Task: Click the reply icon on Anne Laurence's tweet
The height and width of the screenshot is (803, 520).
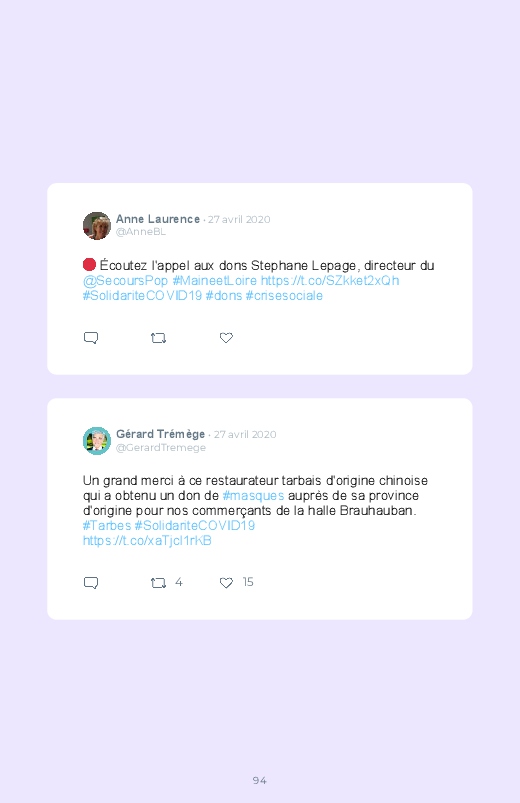Action: (x=91, y=338)
